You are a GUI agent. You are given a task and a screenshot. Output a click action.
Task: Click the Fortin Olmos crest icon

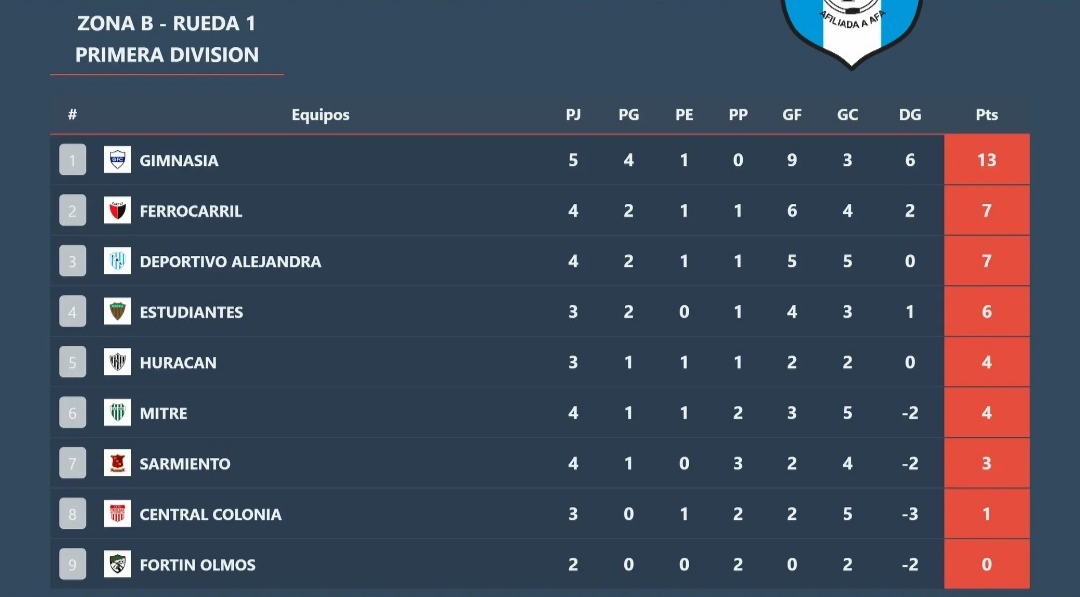[117, 564]
